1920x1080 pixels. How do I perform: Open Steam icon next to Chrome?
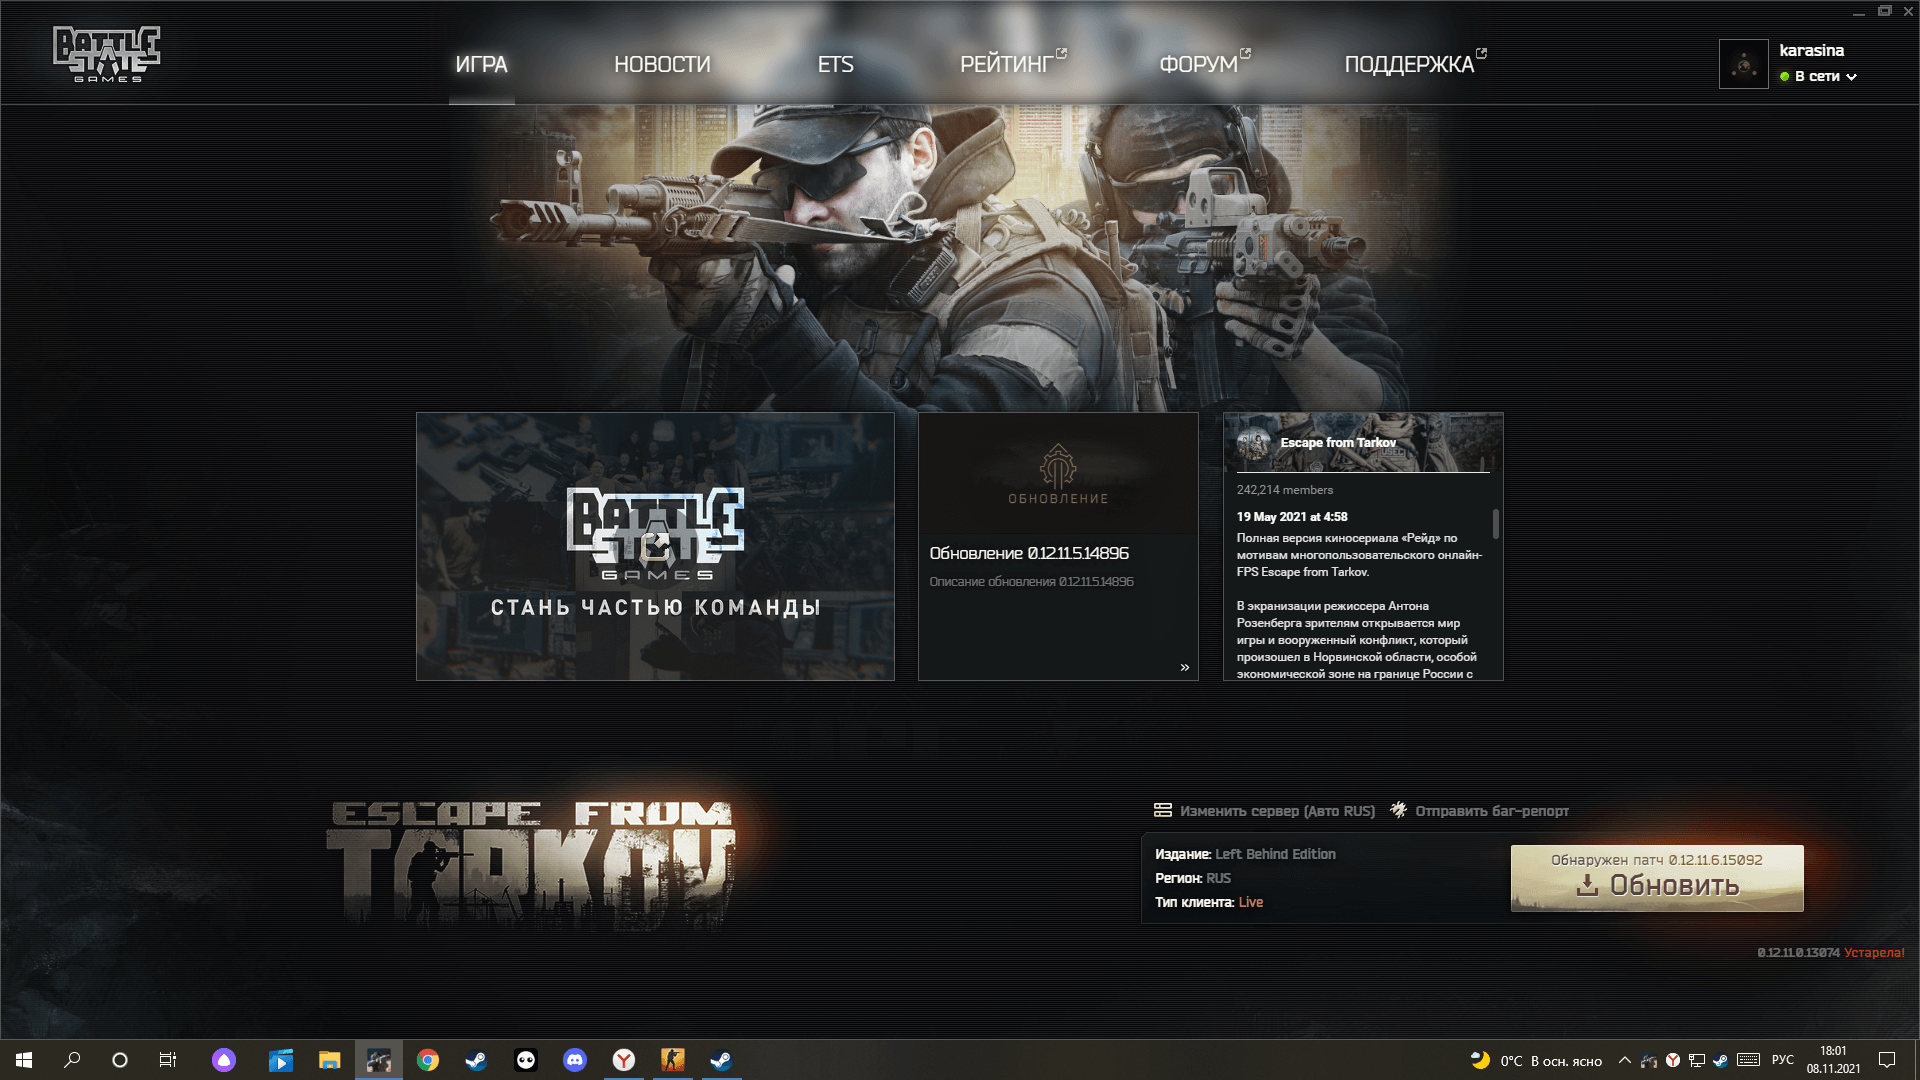pyautogui.click(x=477, y=1060)
